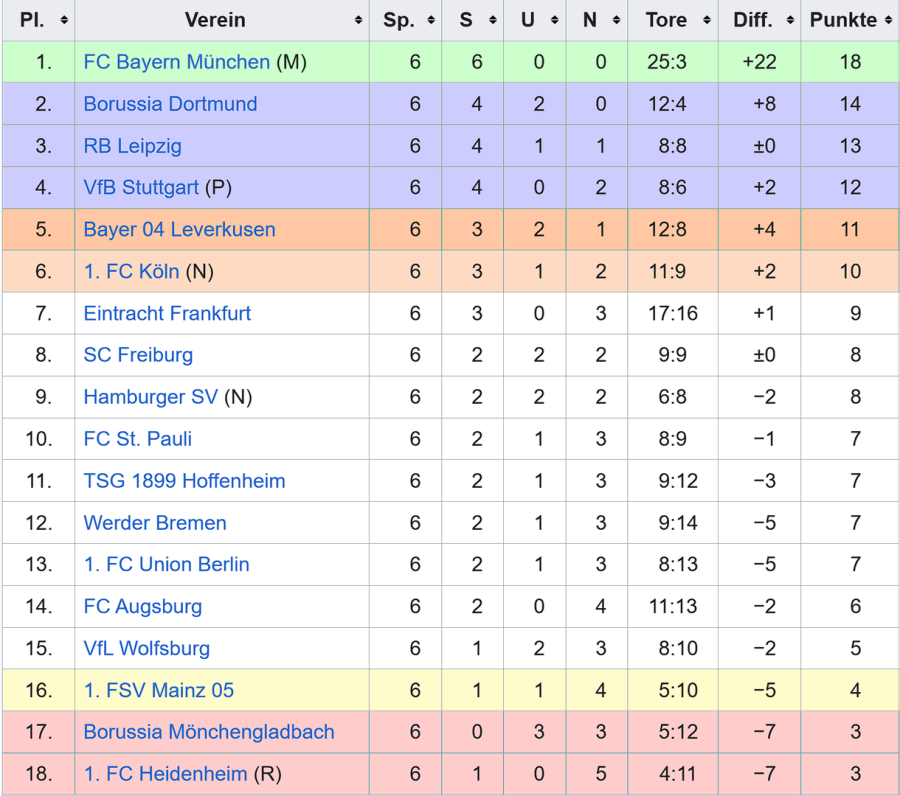Sort by Diff. column arrows
The width and height of the screenshot is (900, 796).
(790, 20)
